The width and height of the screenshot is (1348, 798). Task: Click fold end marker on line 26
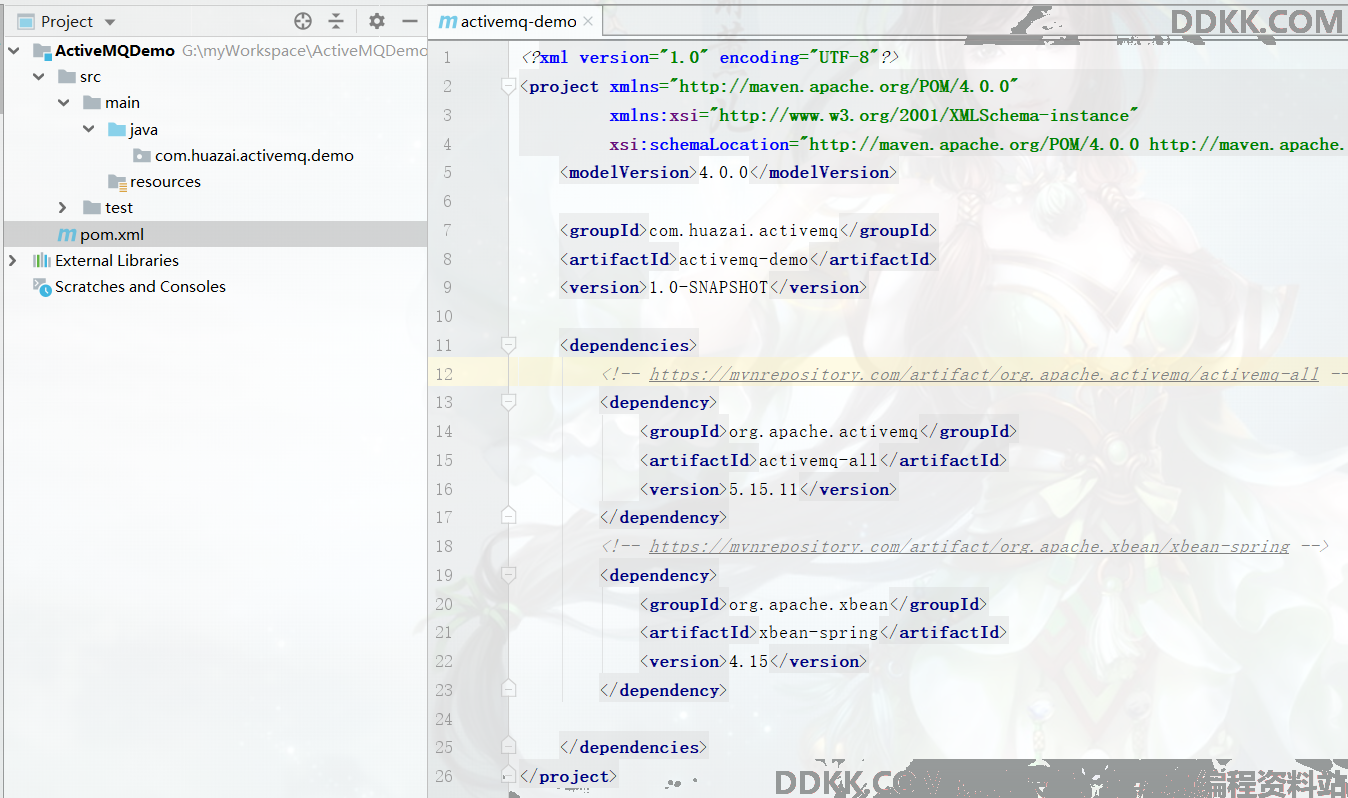[x=508, y=776]
